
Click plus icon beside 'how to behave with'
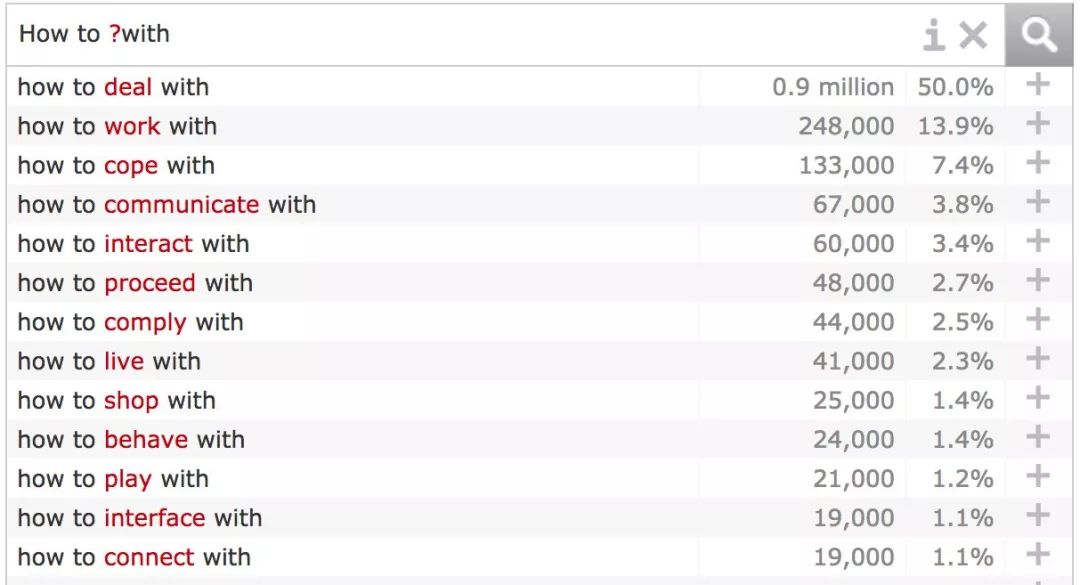coord(1037,437)
